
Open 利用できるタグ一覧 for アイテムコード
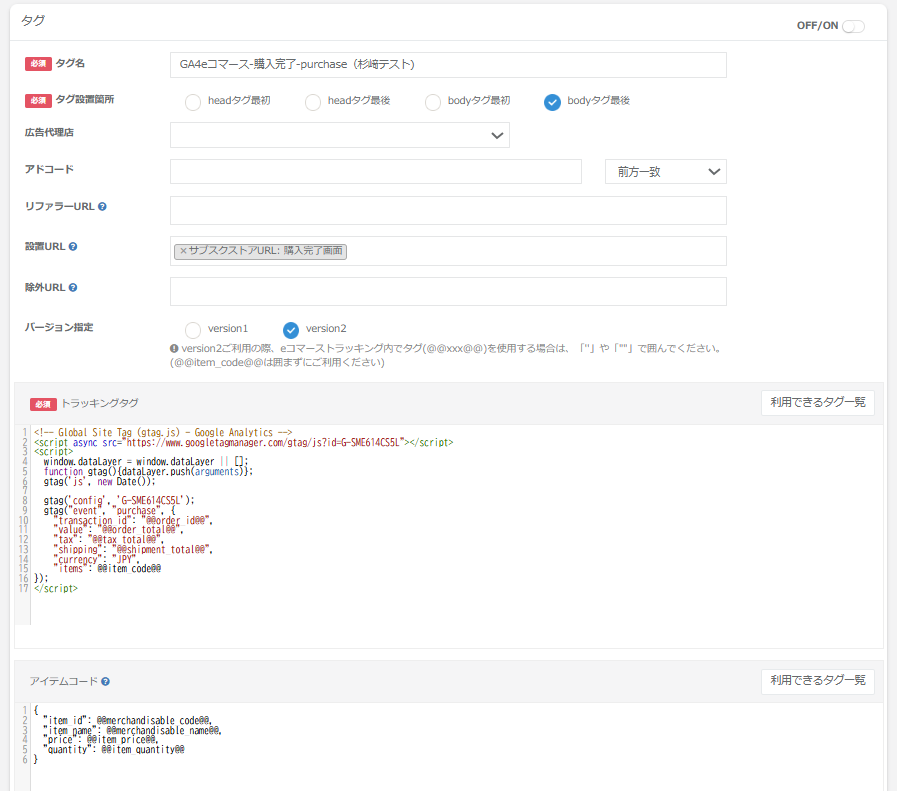(x=817, y=681)
